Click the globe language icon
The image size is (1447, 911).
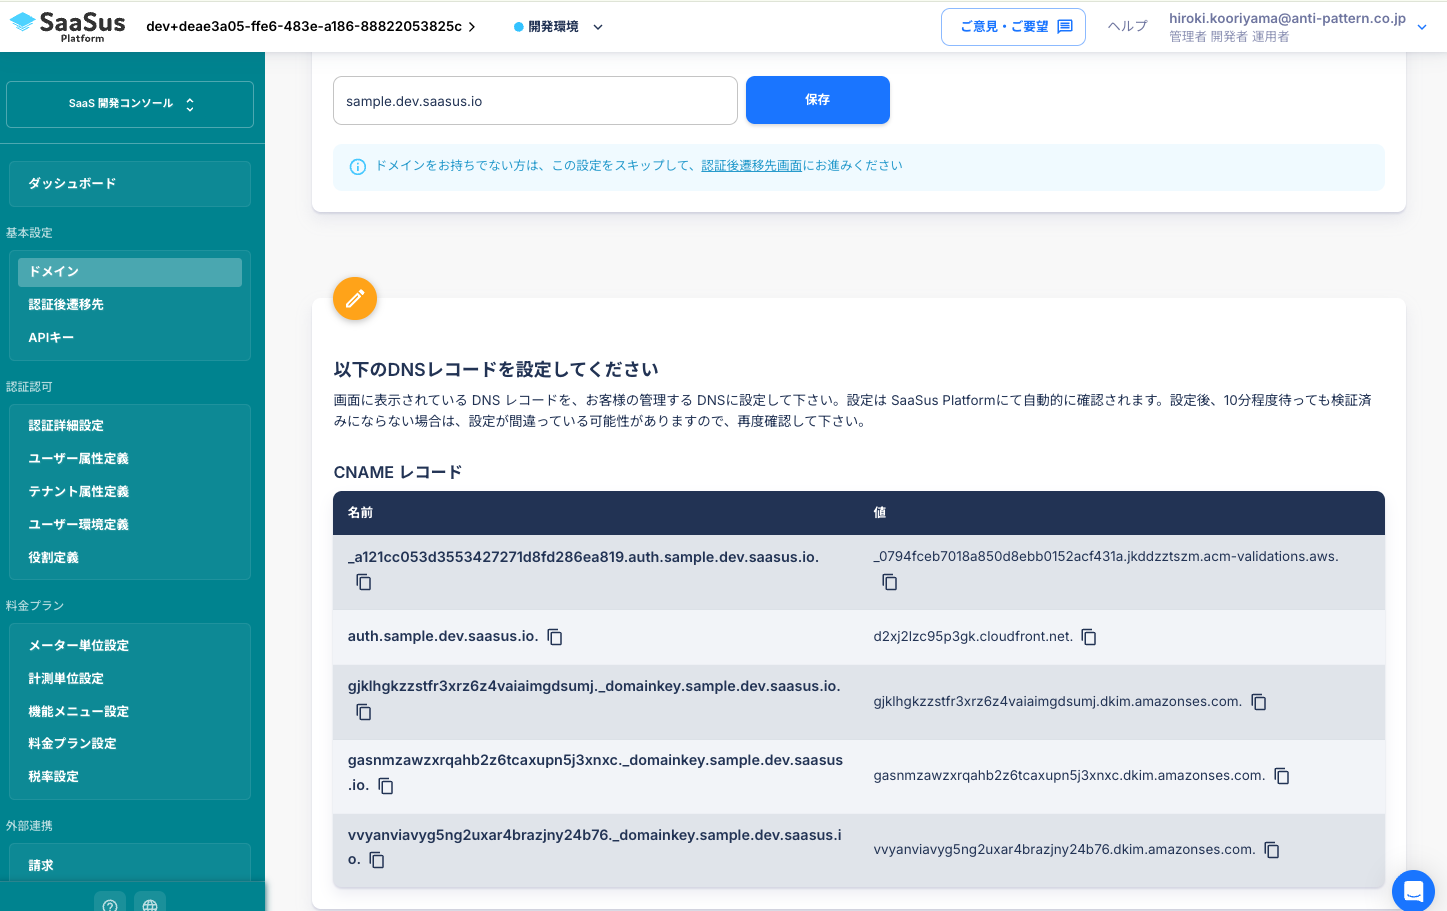150,903
